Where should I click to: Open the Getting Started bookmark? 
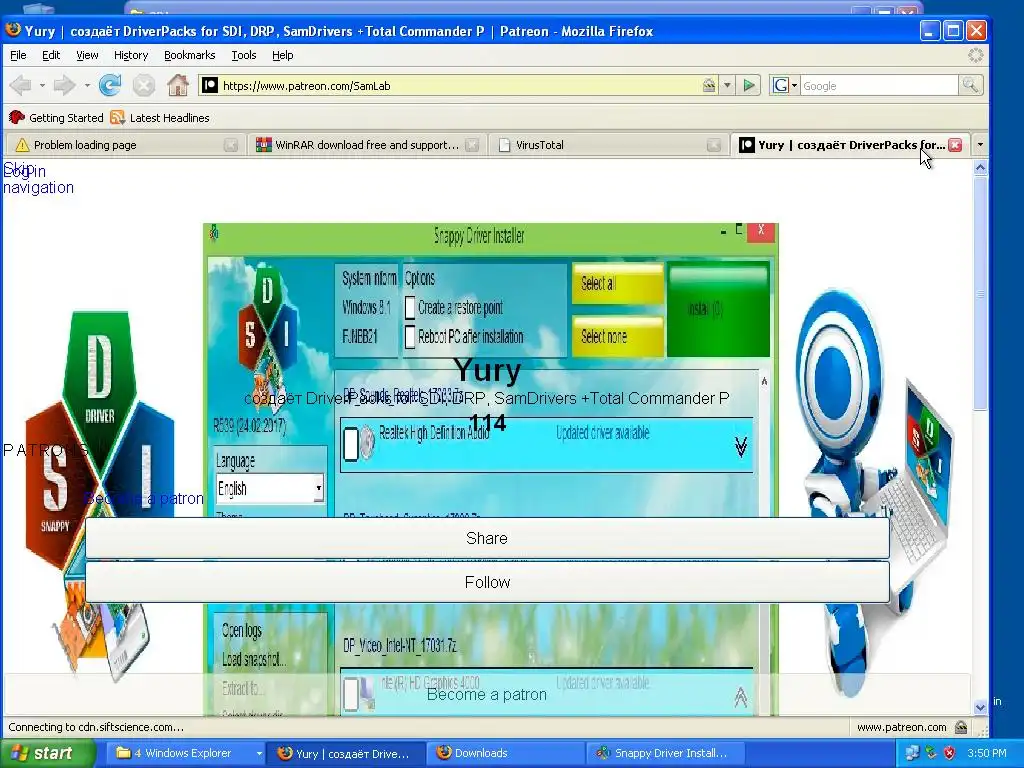point(56,118)
